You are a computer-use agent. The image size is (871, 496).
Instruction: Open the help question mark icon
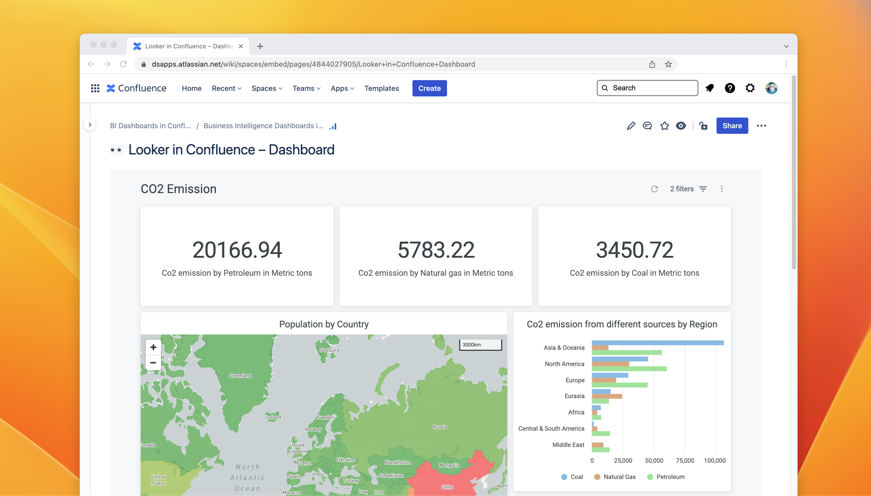[x=730, y=88]
